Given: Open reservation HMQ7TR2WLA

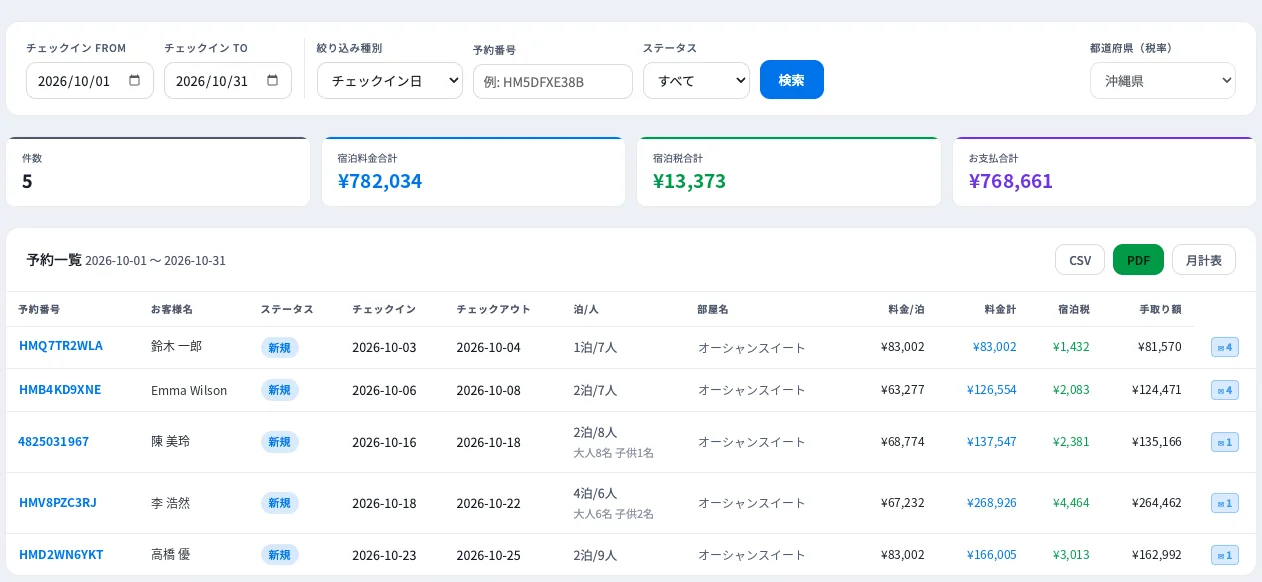Looking at the screenshot, I should coord(60,346).
